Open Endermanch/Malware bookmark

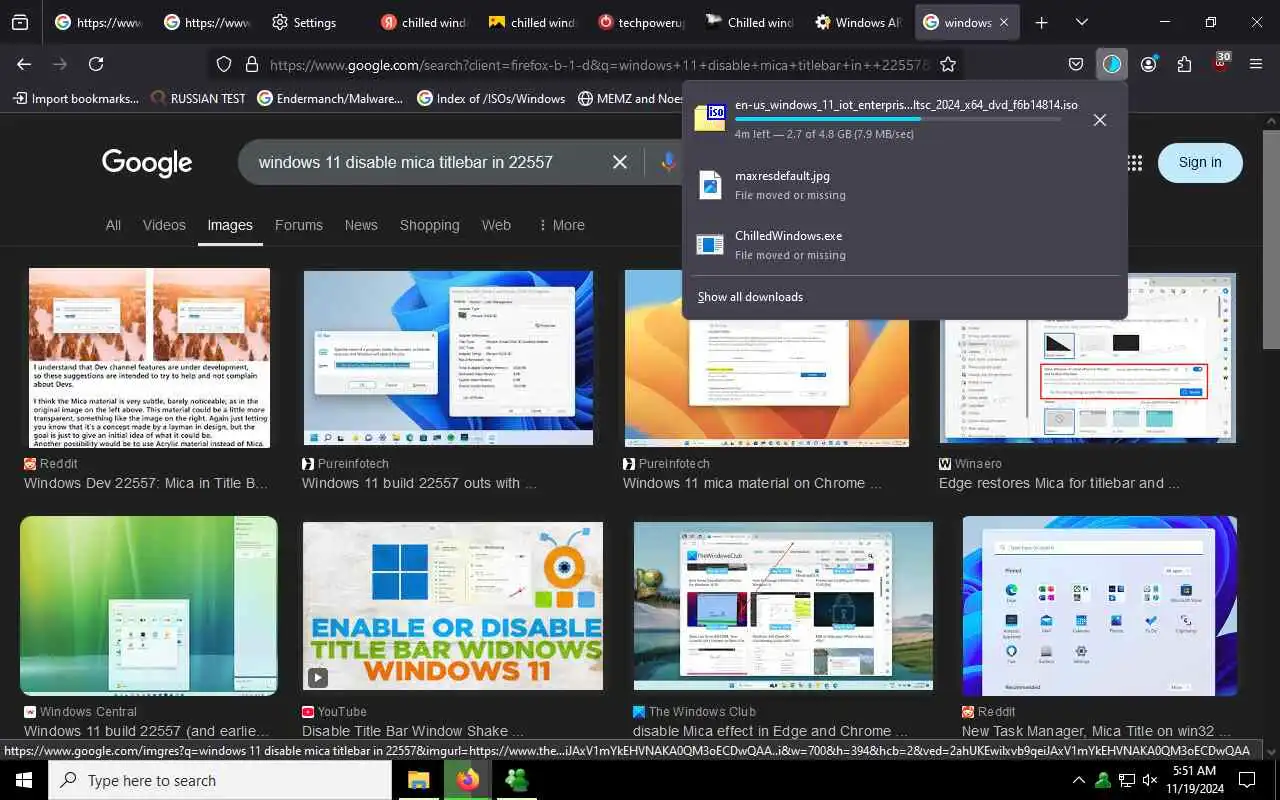pos(330,98)
